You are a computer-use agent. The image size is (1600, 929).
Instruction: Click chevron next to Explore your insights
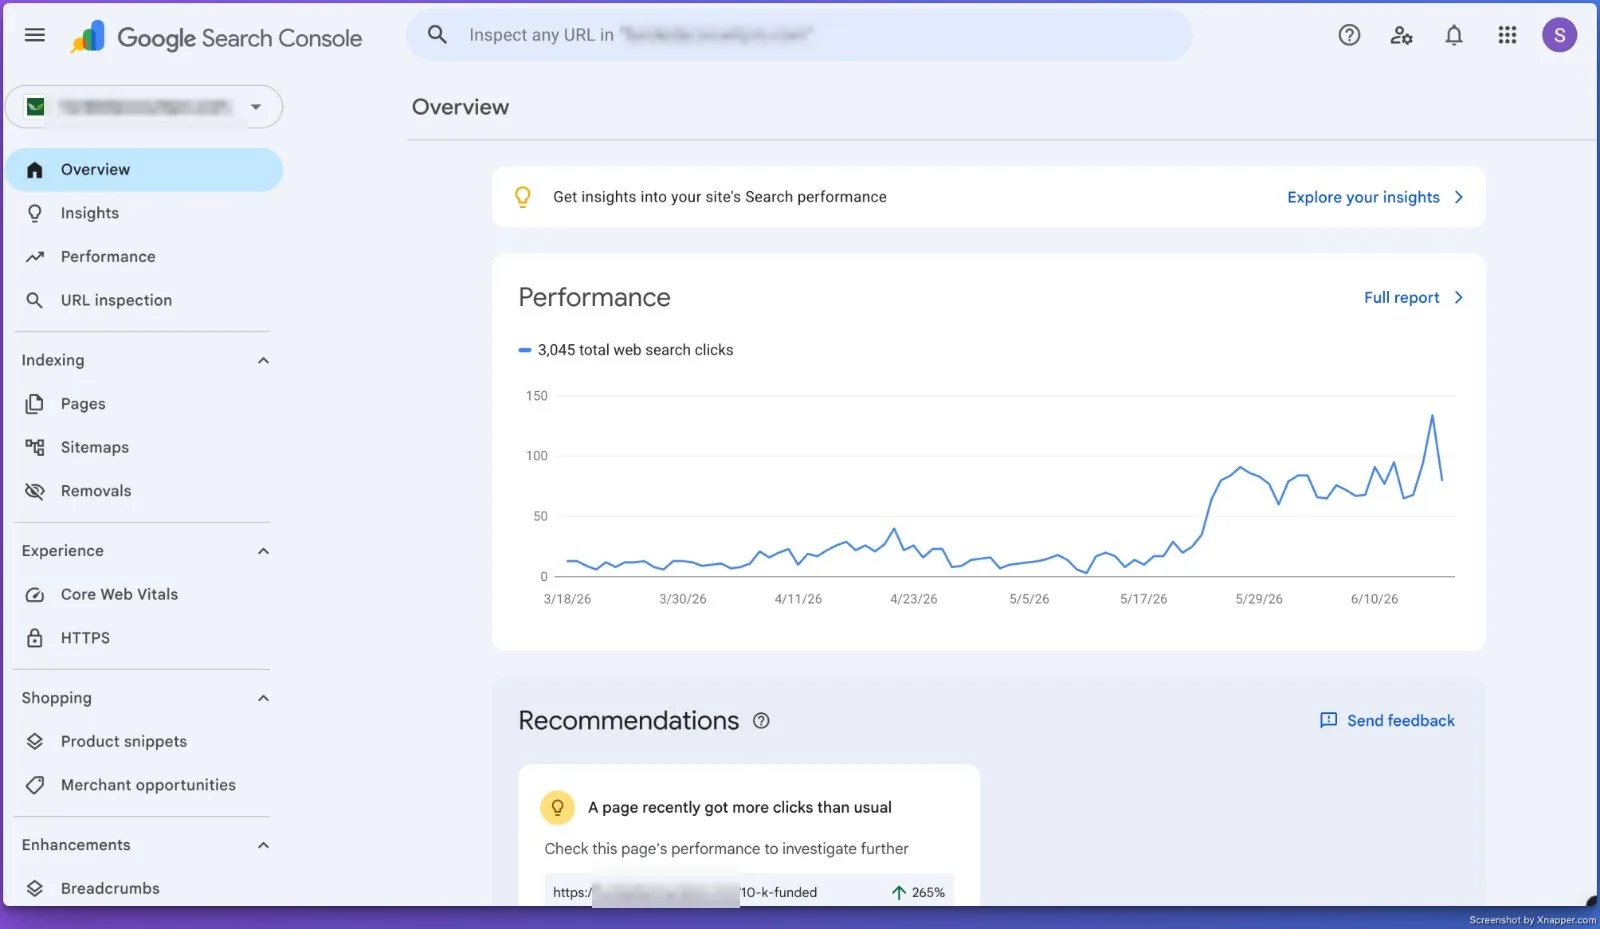point(1459,197)
